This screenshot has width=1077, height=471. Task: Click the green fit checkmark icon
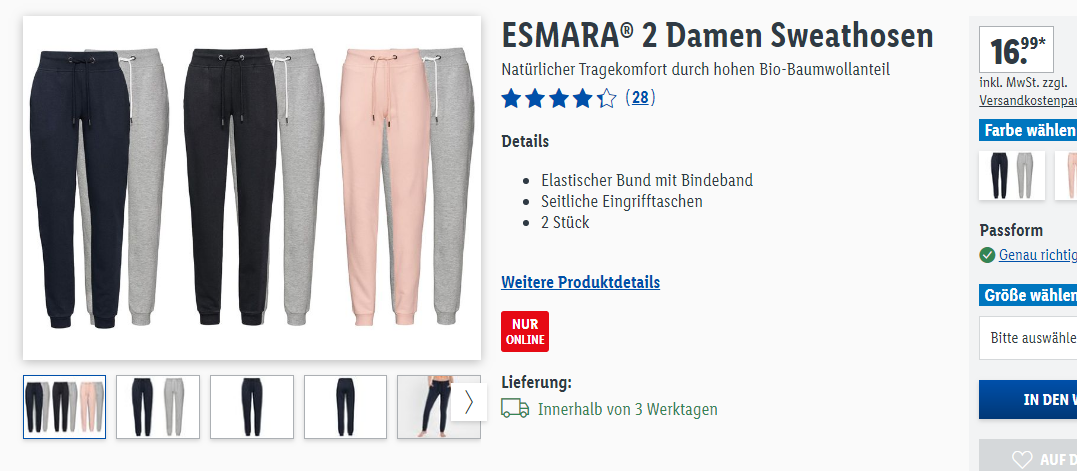click(x=987, y=255)
